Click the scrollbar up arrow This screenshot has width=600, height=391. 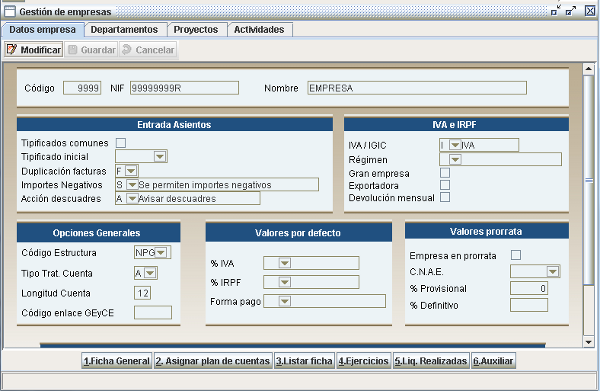[x=589, y=69]
